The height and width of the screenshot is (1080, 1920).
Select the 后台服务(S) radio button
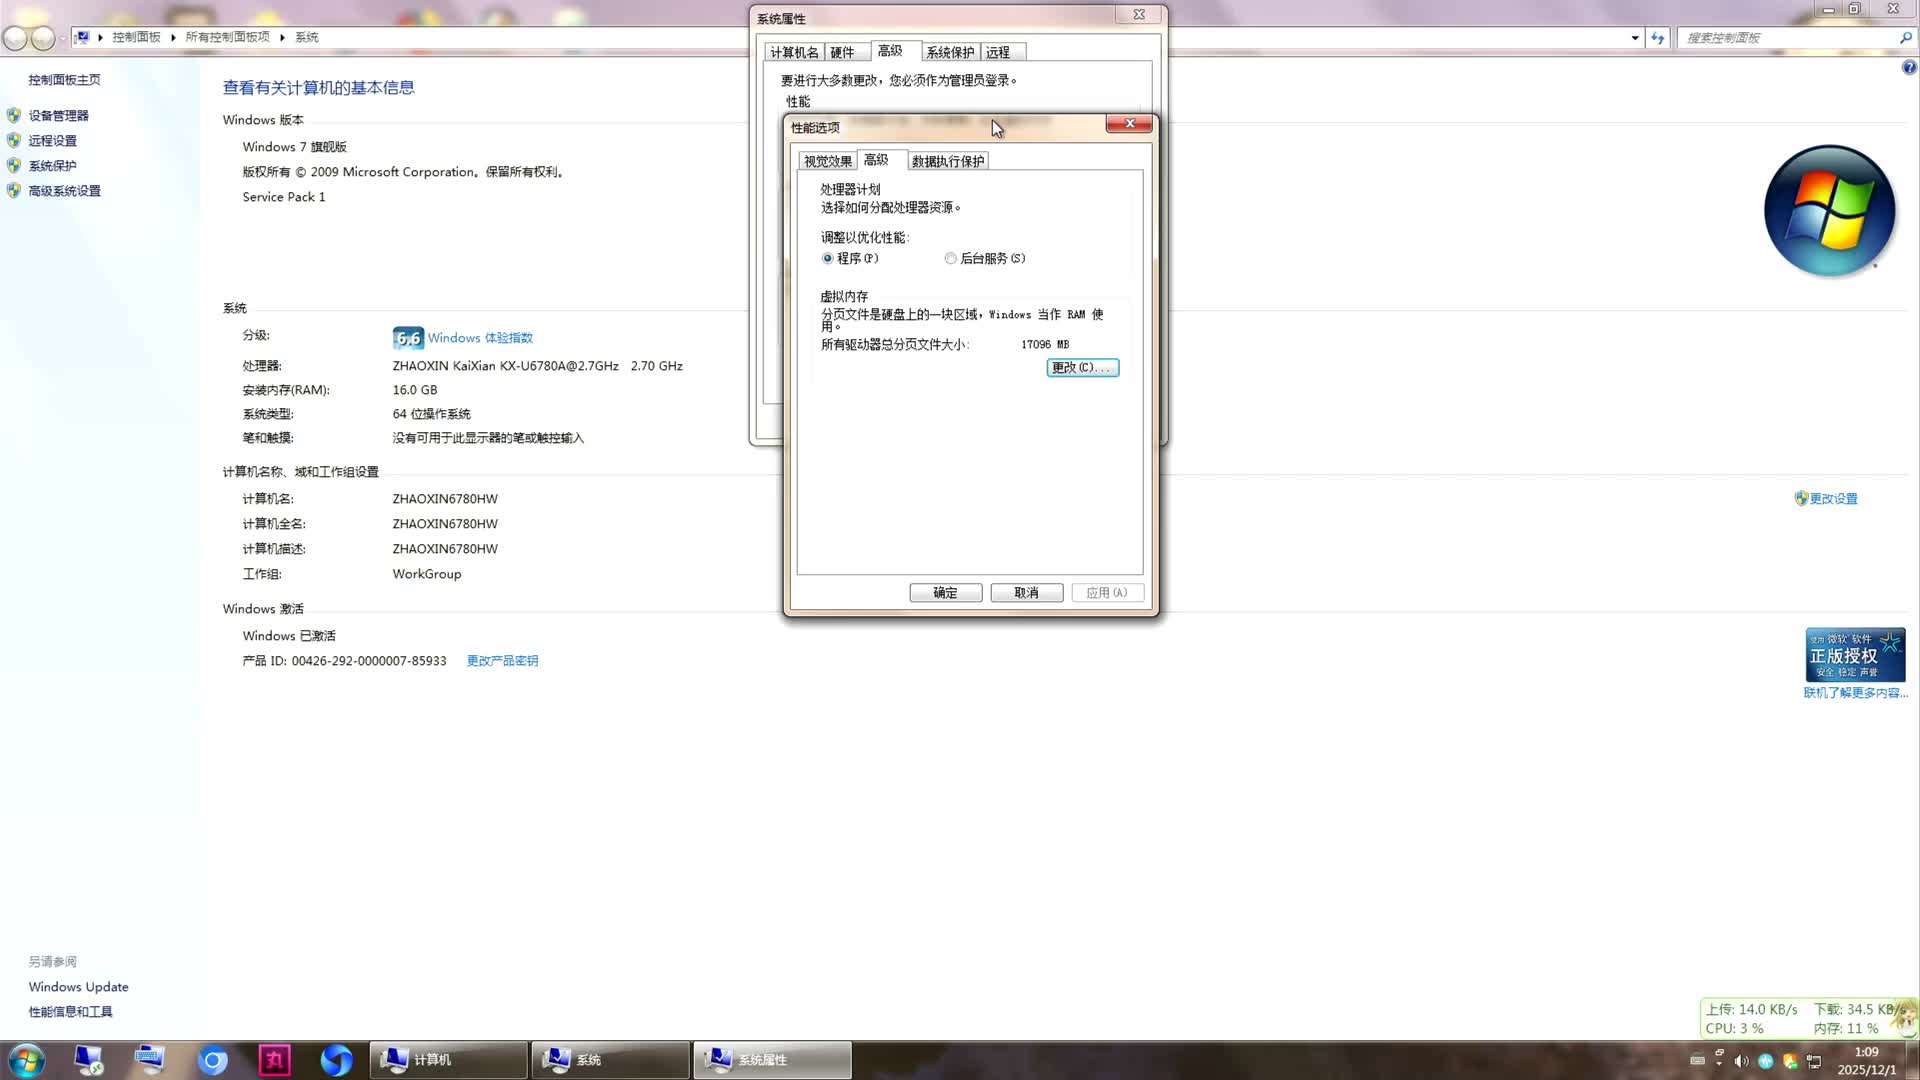click(950, 258)
